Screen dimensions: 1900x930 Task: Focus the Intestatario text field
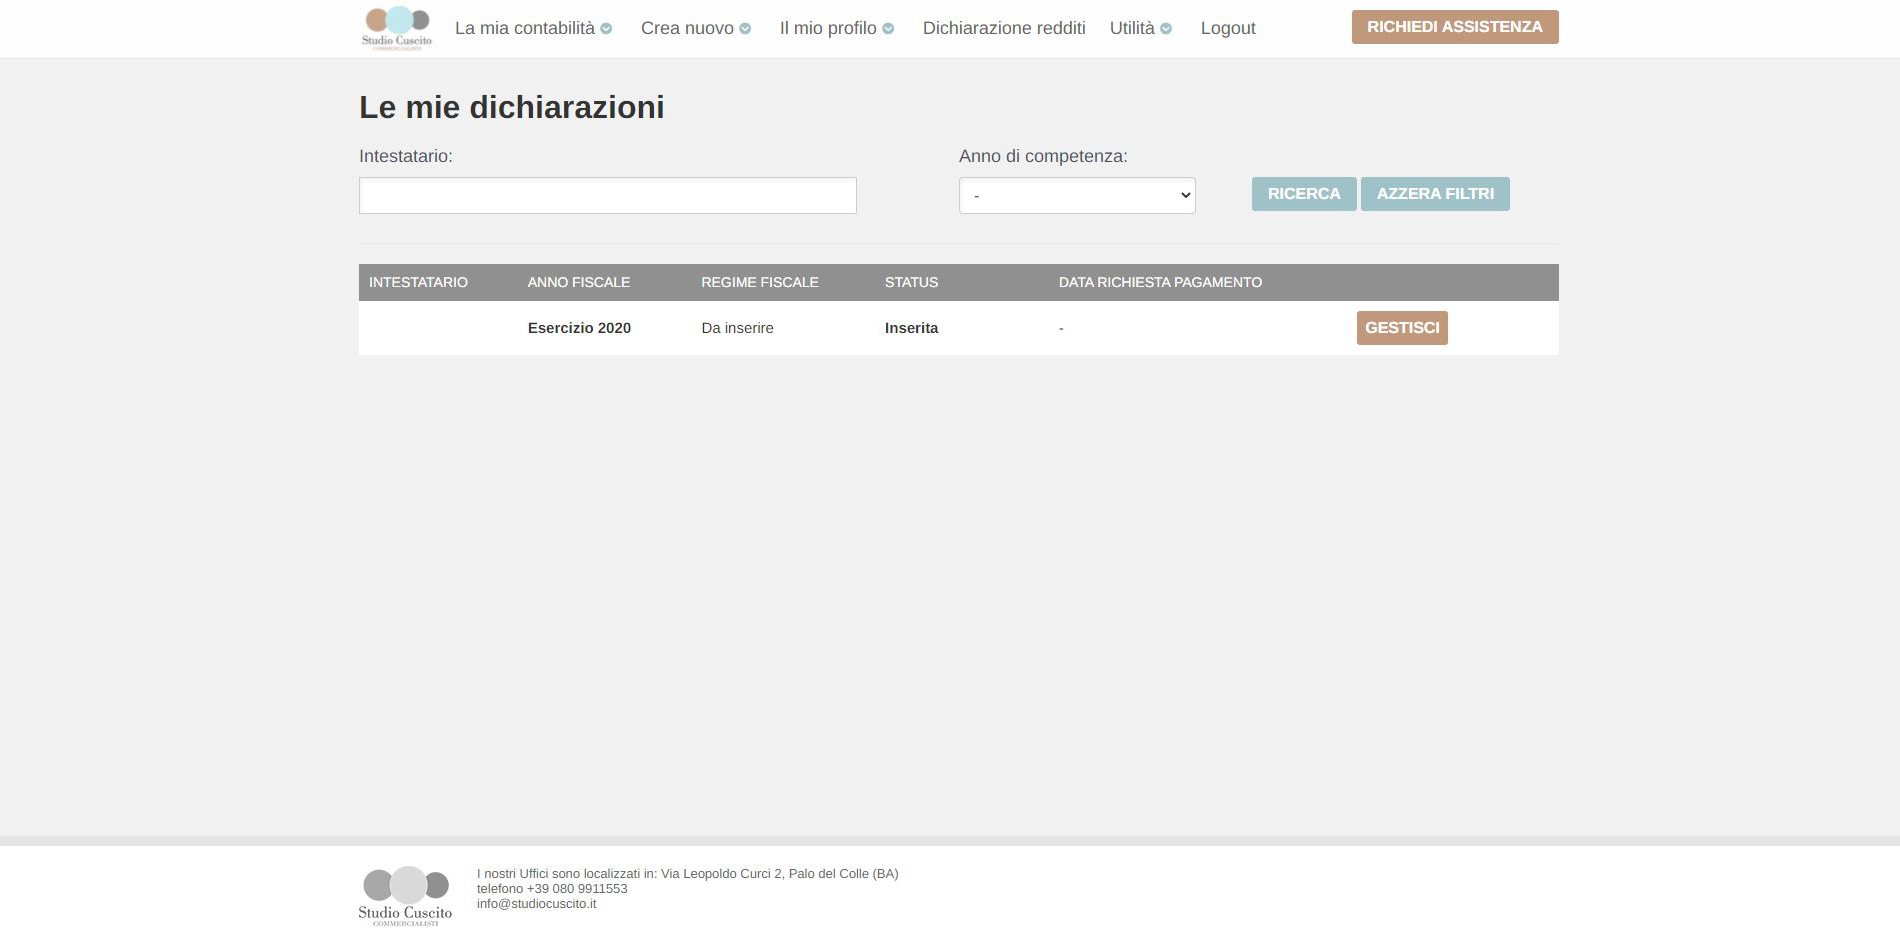click(607, 195)
